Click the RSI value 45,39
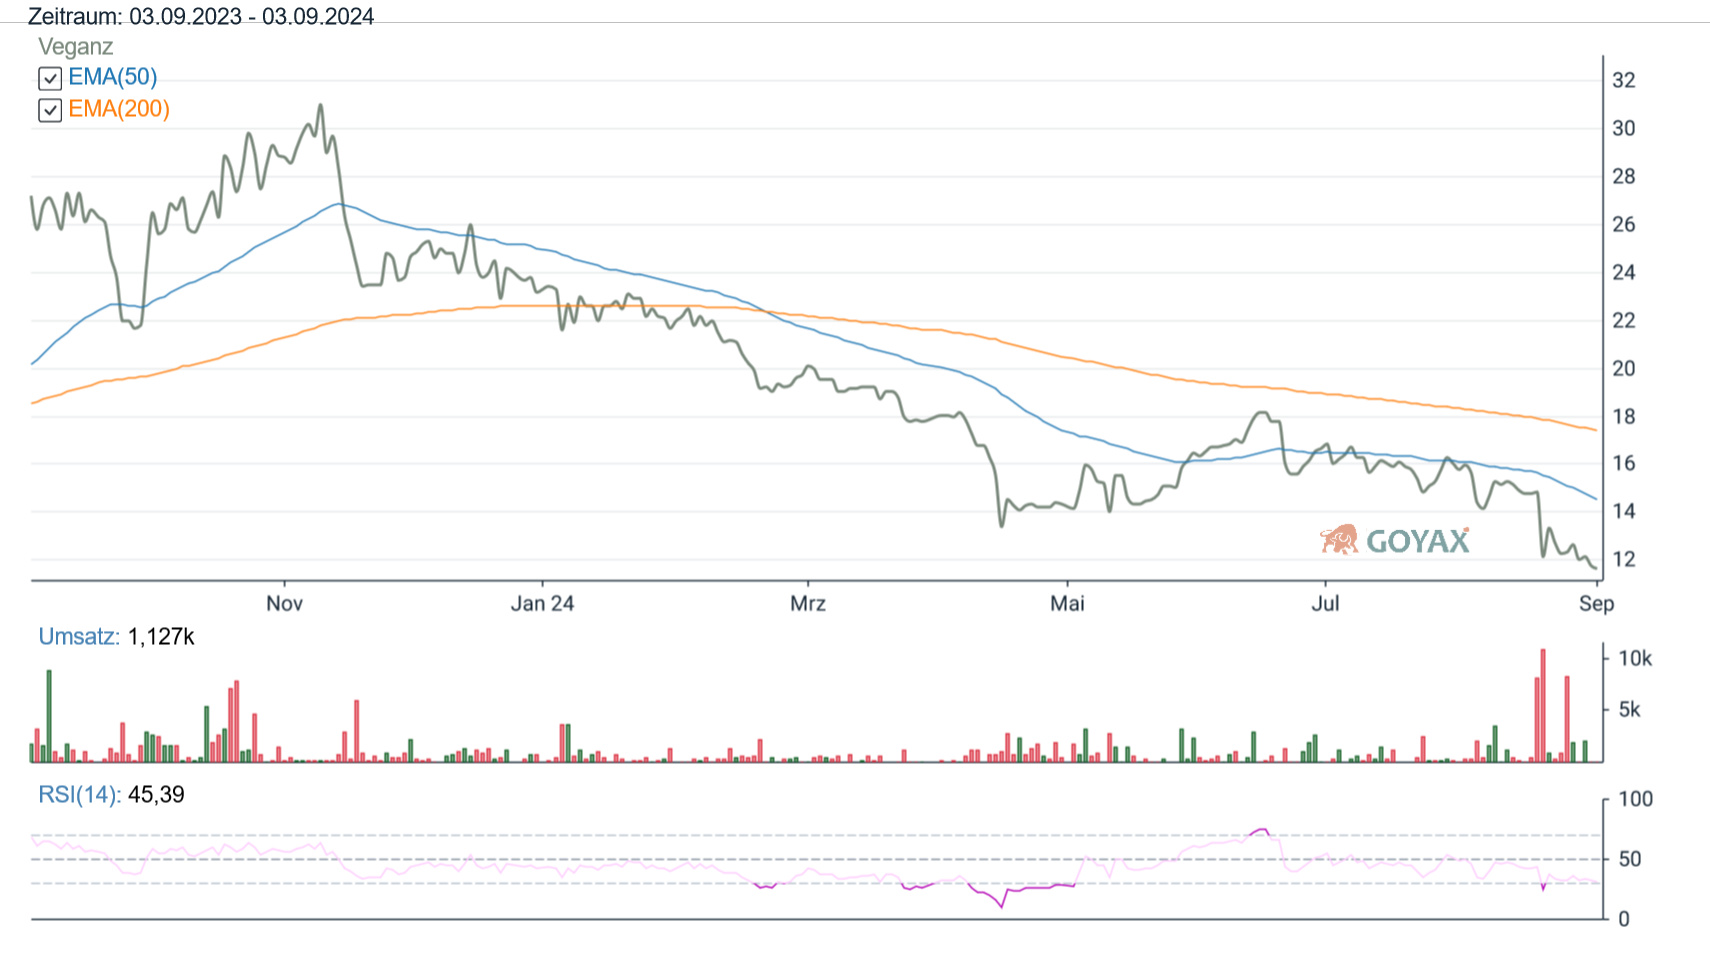The height and width of the screenshot is (978, 1710). [x=157, y=795]
